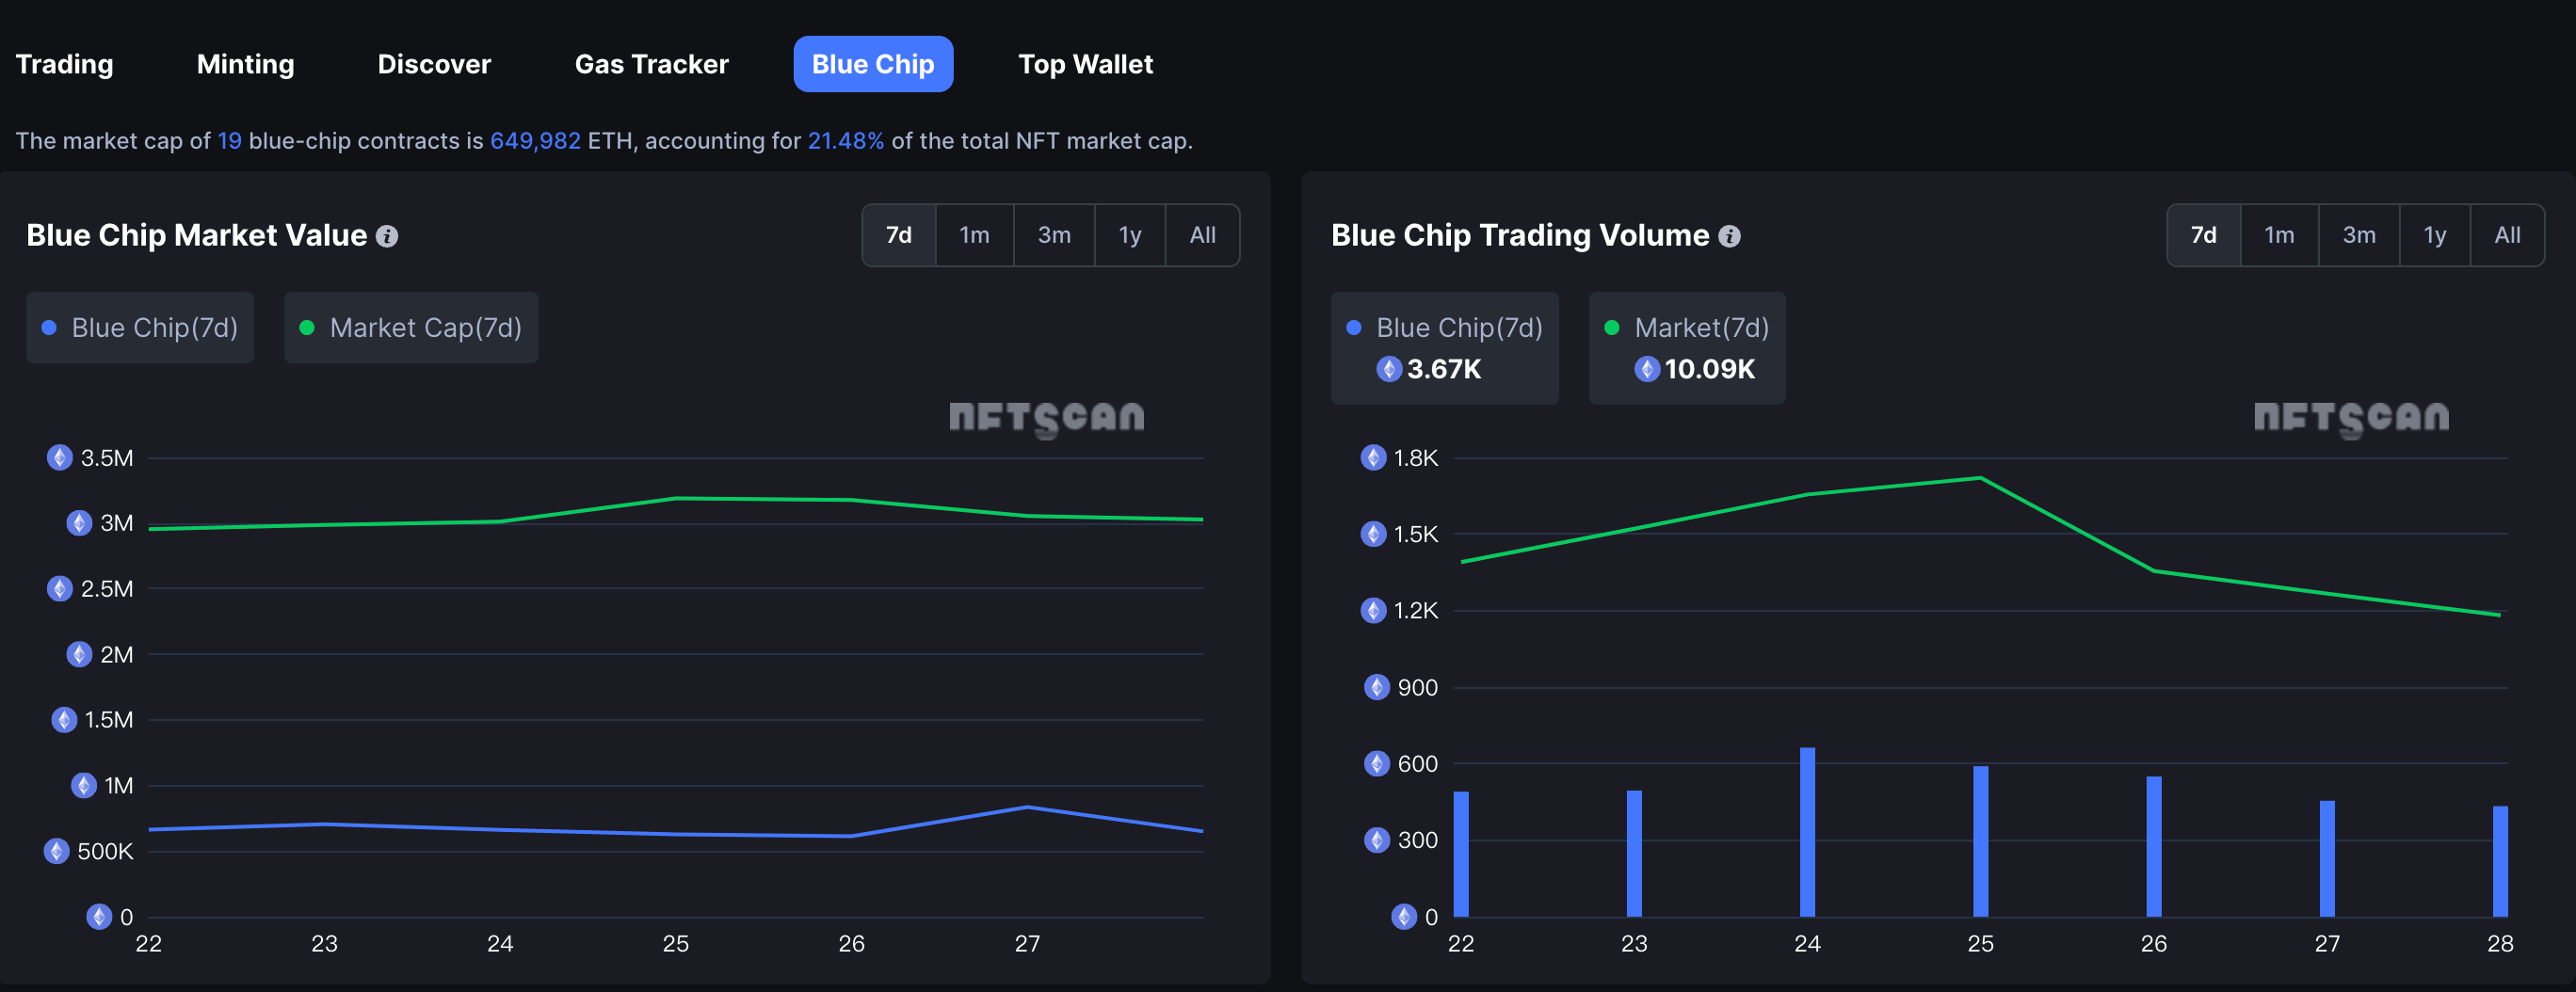Open the Gas Tracker tab
Screen dimensions: 2576x992
[x=651, y=64]
